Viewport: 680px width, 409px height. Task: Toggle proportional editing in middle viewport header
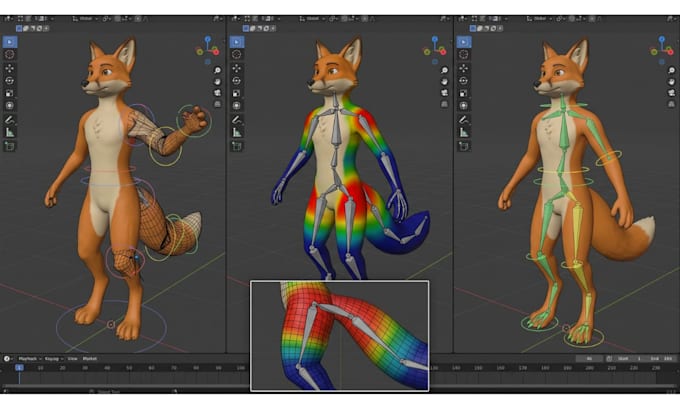point(365,19)
